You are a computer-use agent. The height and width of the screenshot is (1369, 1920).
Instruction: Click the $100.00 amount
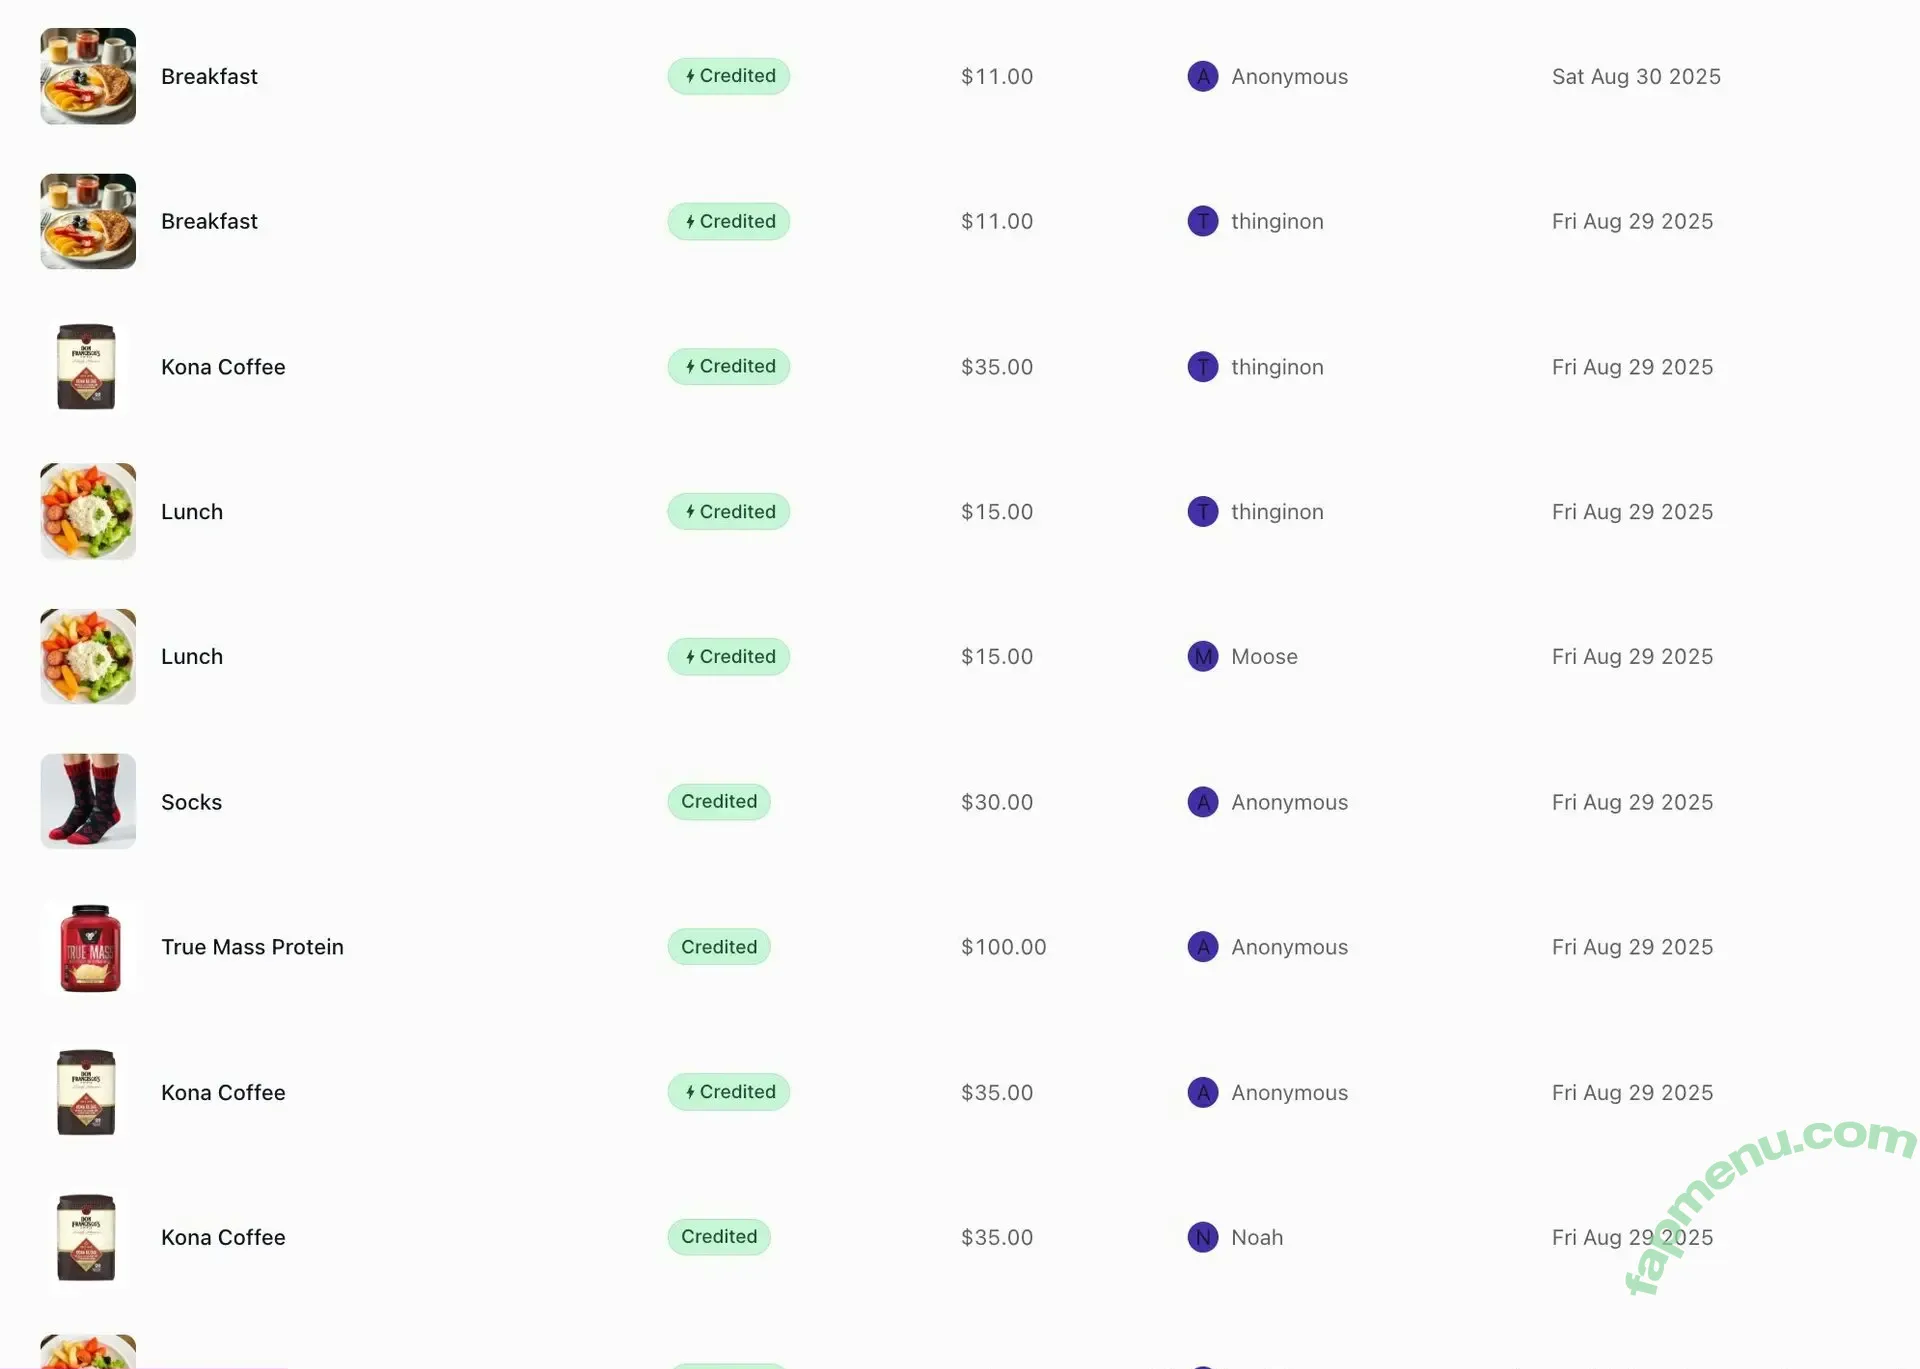(1003, 947)
